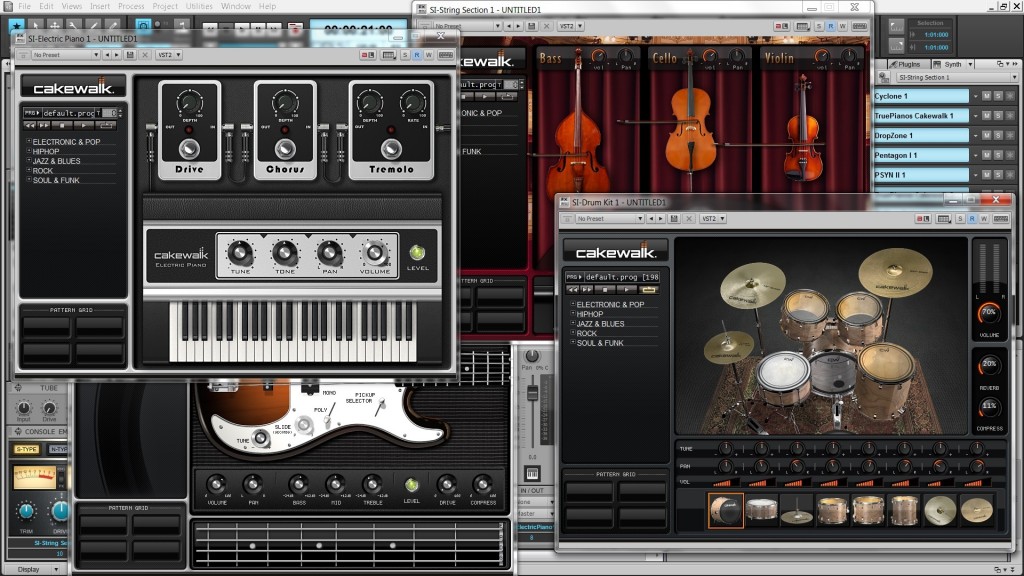Screen dimensions: 1024x576
Task: Expand ROCK in Electric Piano browser
Action: coord(29,170)
